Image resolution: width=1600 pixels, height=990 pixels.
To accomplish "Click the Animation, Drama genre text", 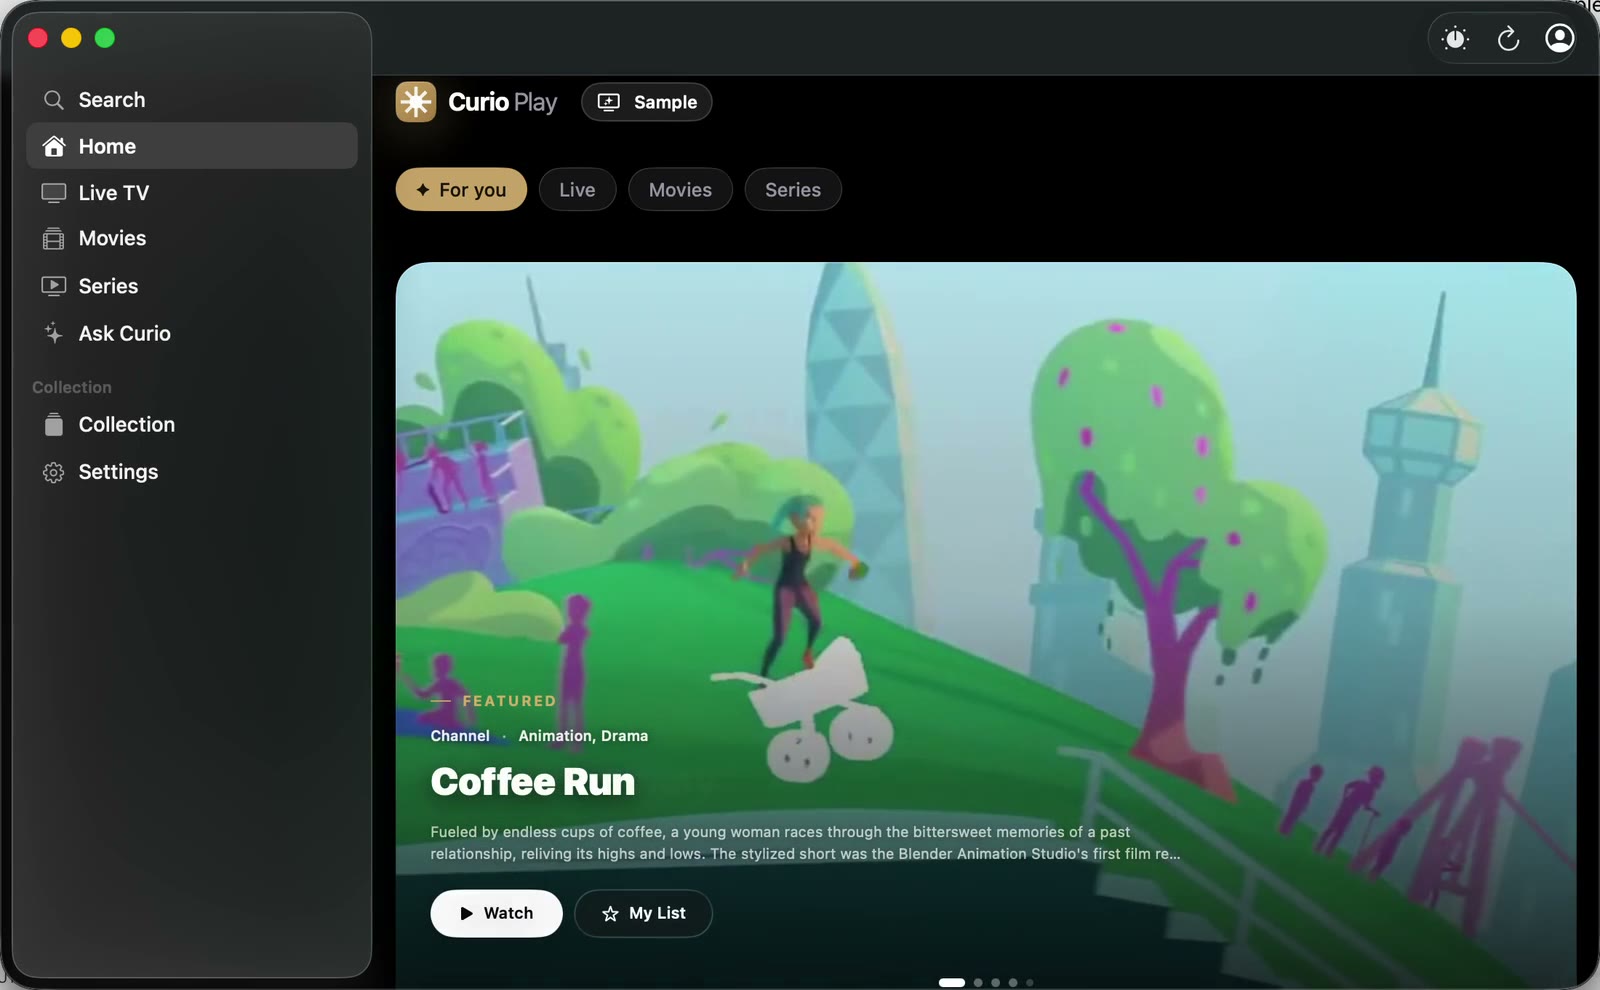I will pyautogui.click(x=583, y=736).
